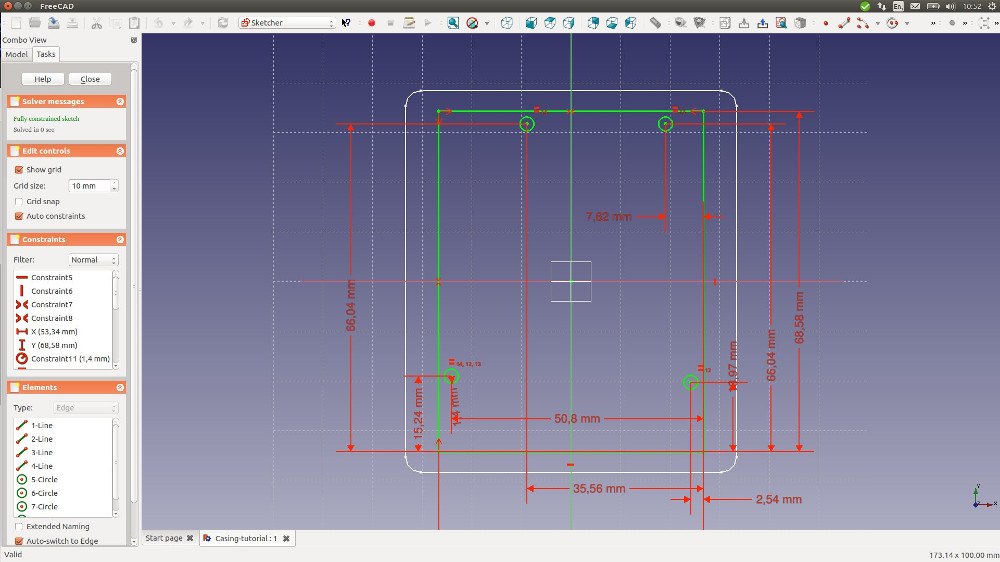This screenshot has width=1000, height=562.
Task: Open the Draw style dropdown arrow
Action: click(487, 23)
